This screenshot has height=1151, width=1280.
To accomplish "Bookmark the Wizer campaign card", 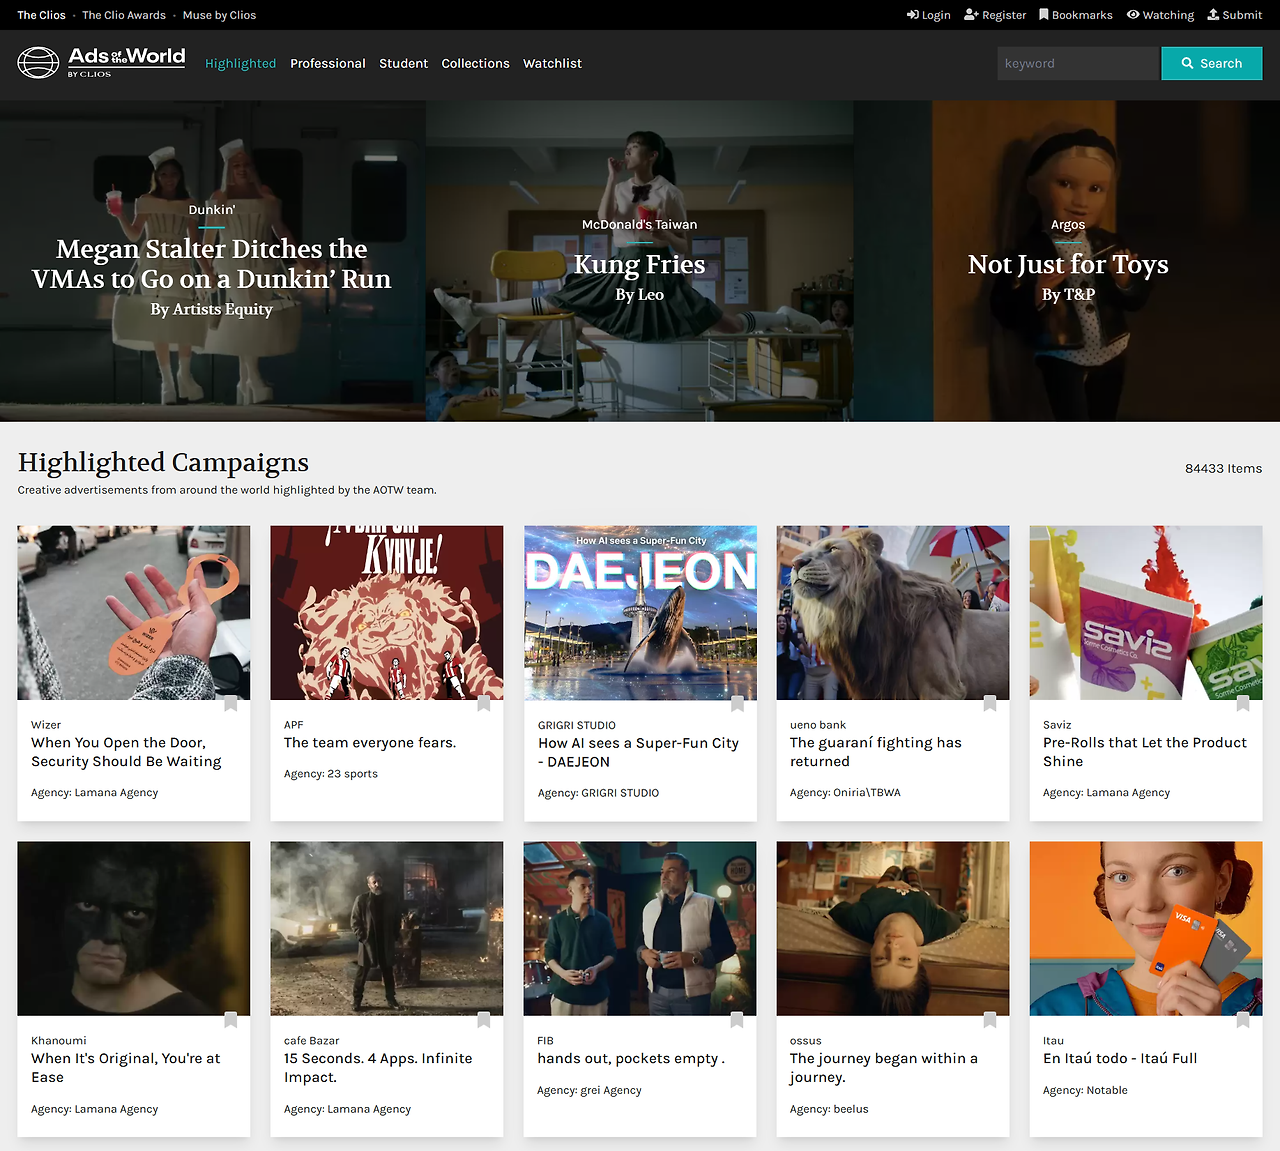I will tap(231, 703).
